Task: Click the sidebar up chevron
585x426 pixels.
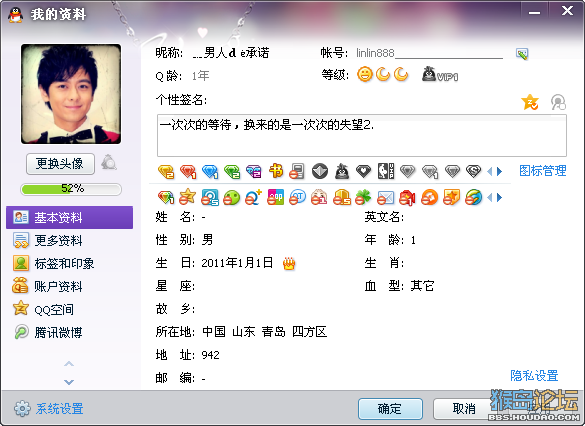Action: pyautogui.click(x=69, y=364)
